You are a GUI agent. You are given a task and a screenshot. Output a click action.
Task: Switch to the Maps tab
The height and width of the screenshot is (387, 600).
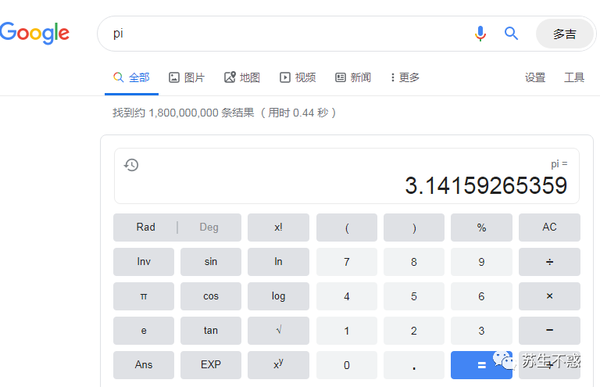tap(242, 78)
